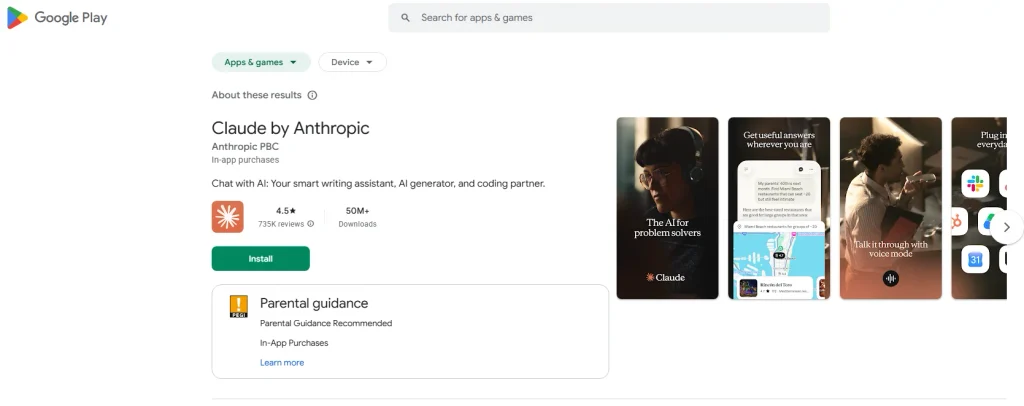Click the search magnifier icon
The image size is (1024, 406).
pos(406,18)
